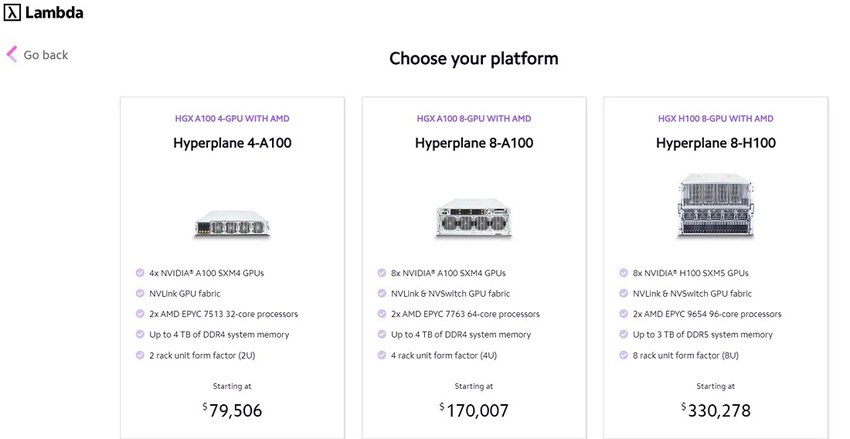Click checkmark icon beside 4 rack unit form factor

point(382,355)
